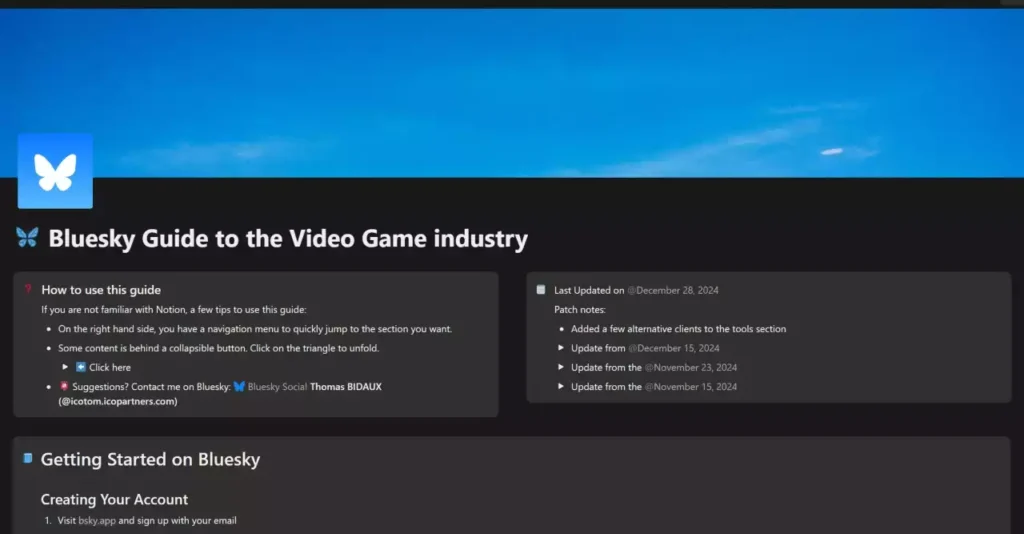Click the collapsible button tip bullet text

tap(219, 348)
